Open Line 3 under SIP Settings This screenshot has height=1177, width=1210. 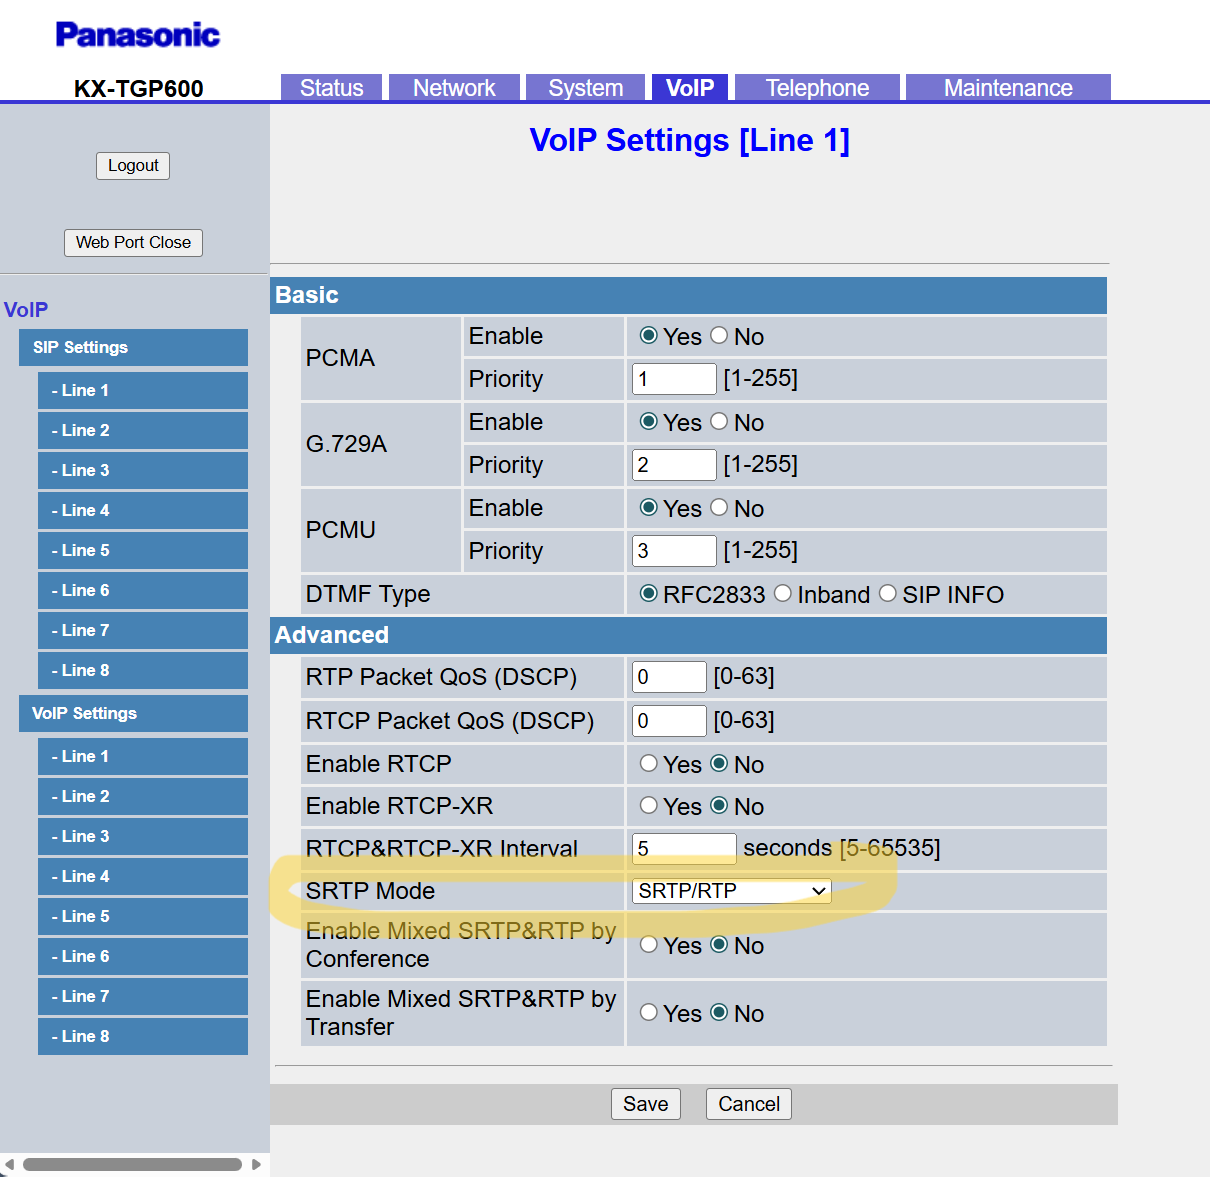click(x=142, y=470)
